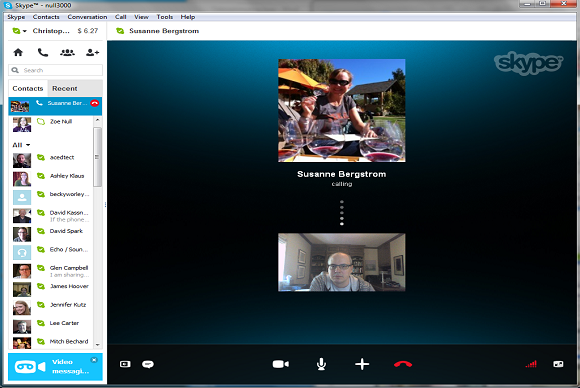Select contact beckyworley
The width and height of the screenshot is (580, 388).
pos(51,198)
